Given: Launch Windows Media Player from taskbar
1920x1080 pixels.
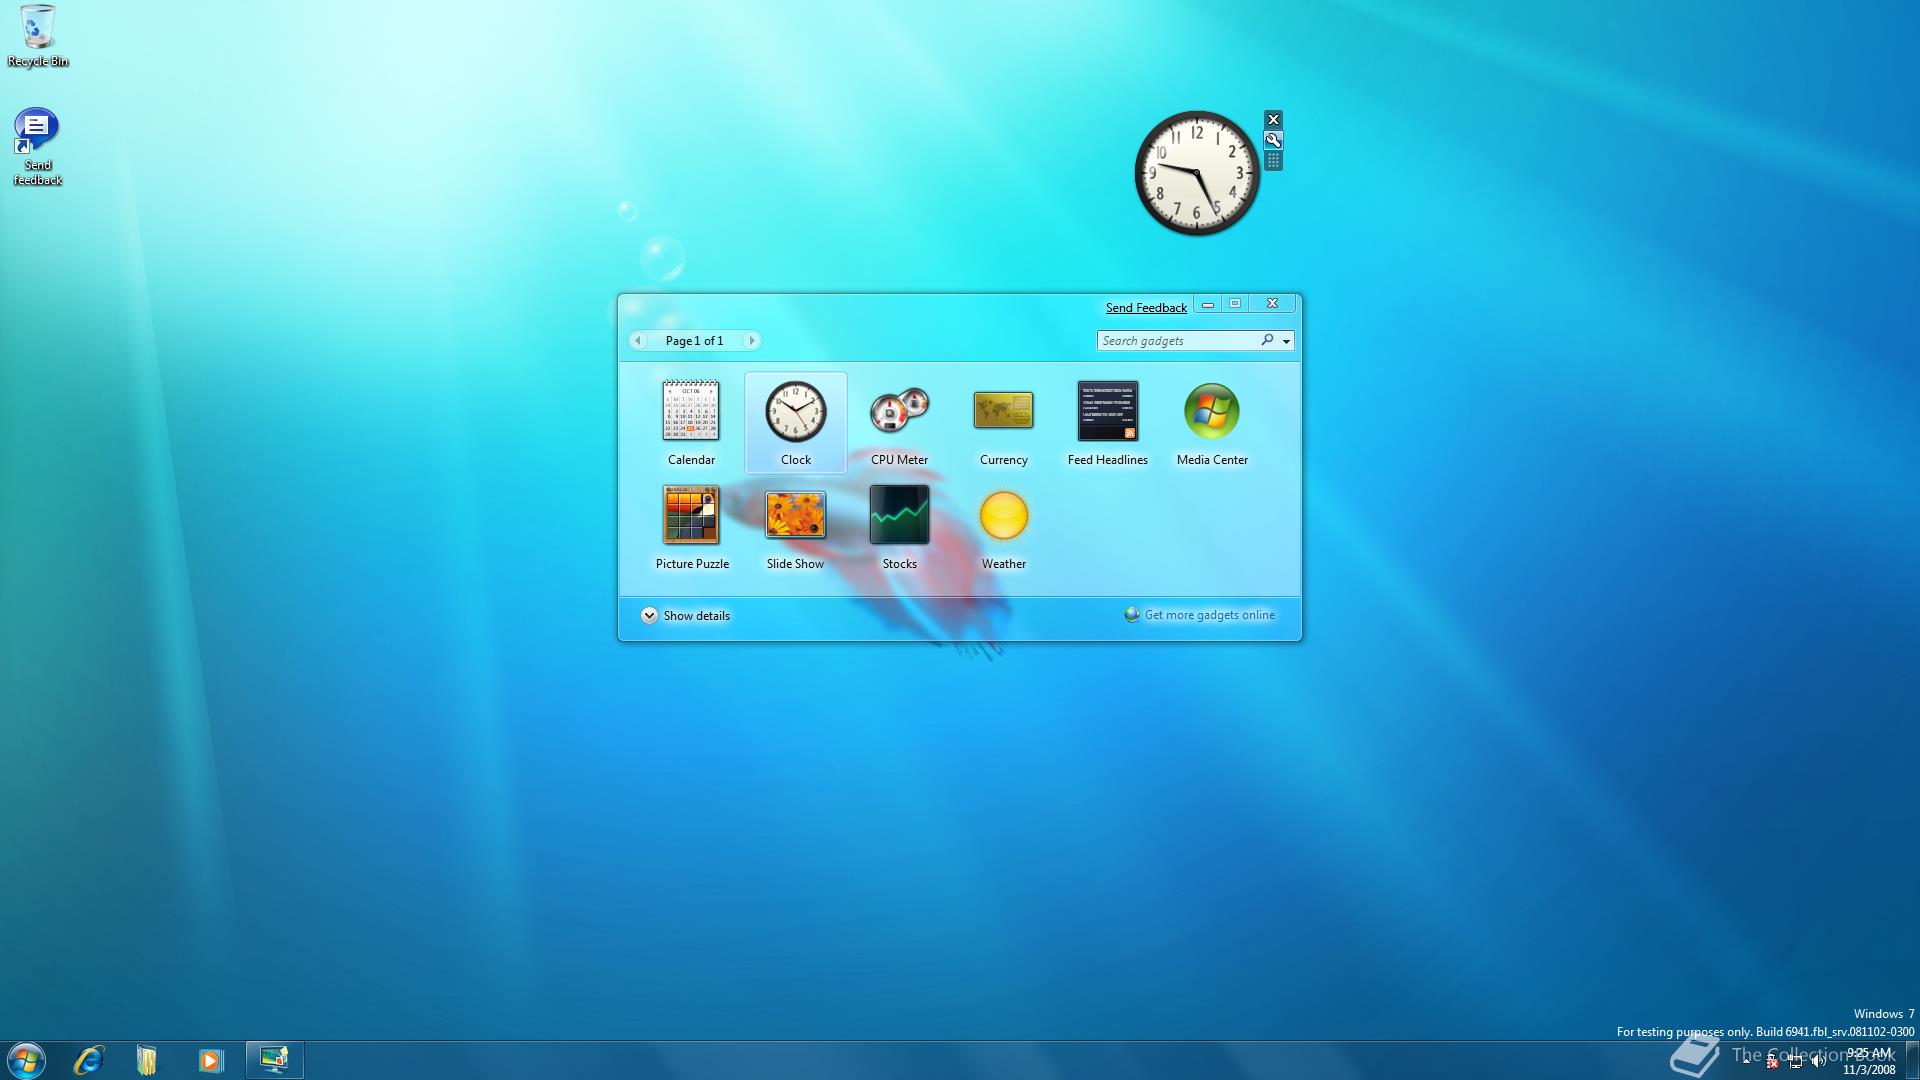Looking at the screenshot, I should tap(210, 1060).
